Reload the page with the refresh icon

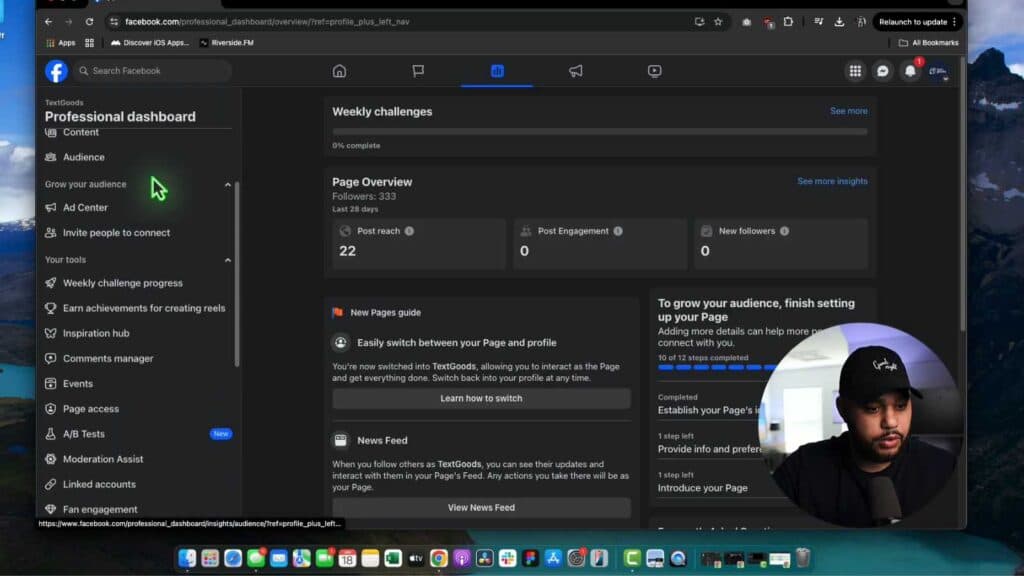pyautogui.click(x=89, y=22)
